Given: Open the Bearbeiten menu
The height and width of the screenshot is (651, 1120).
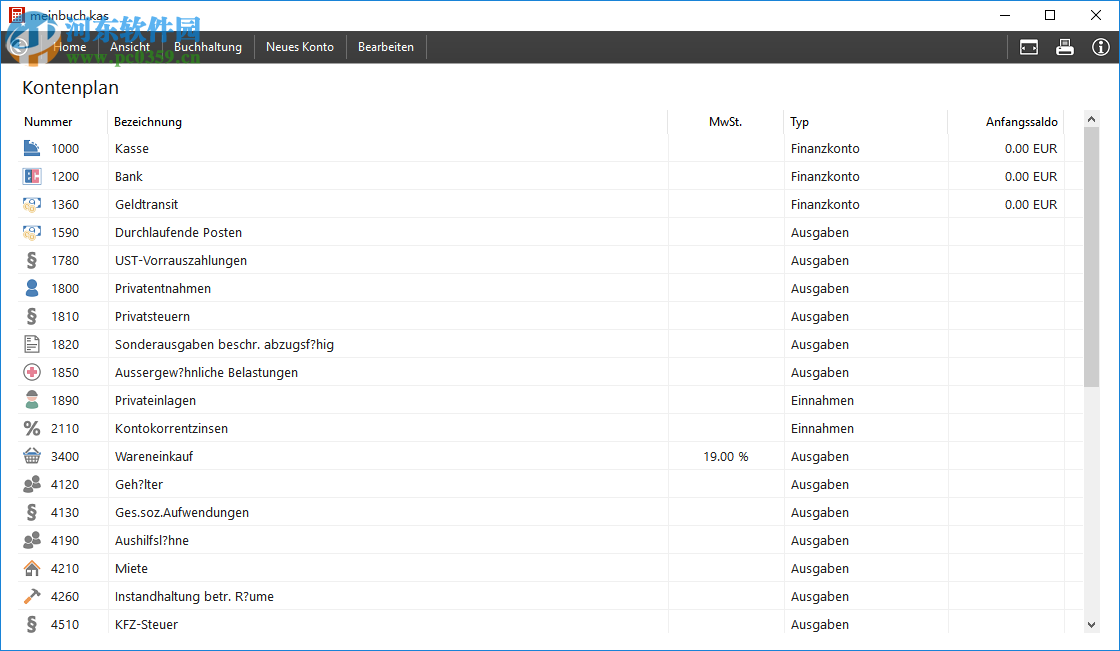Looking at the screenshot, I should (x=386, y=47).
